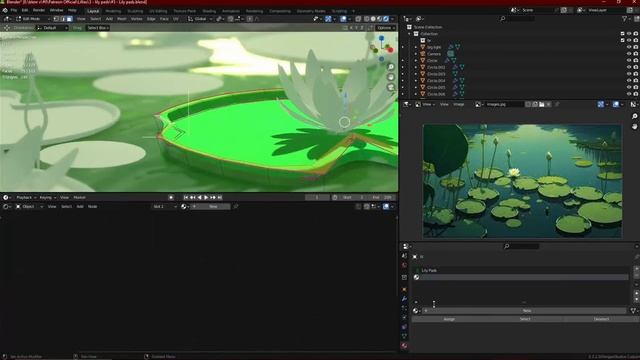Open the Render menu
This screenshot has height=360, width=640.
pyautogui.click(x=39, y=10)
